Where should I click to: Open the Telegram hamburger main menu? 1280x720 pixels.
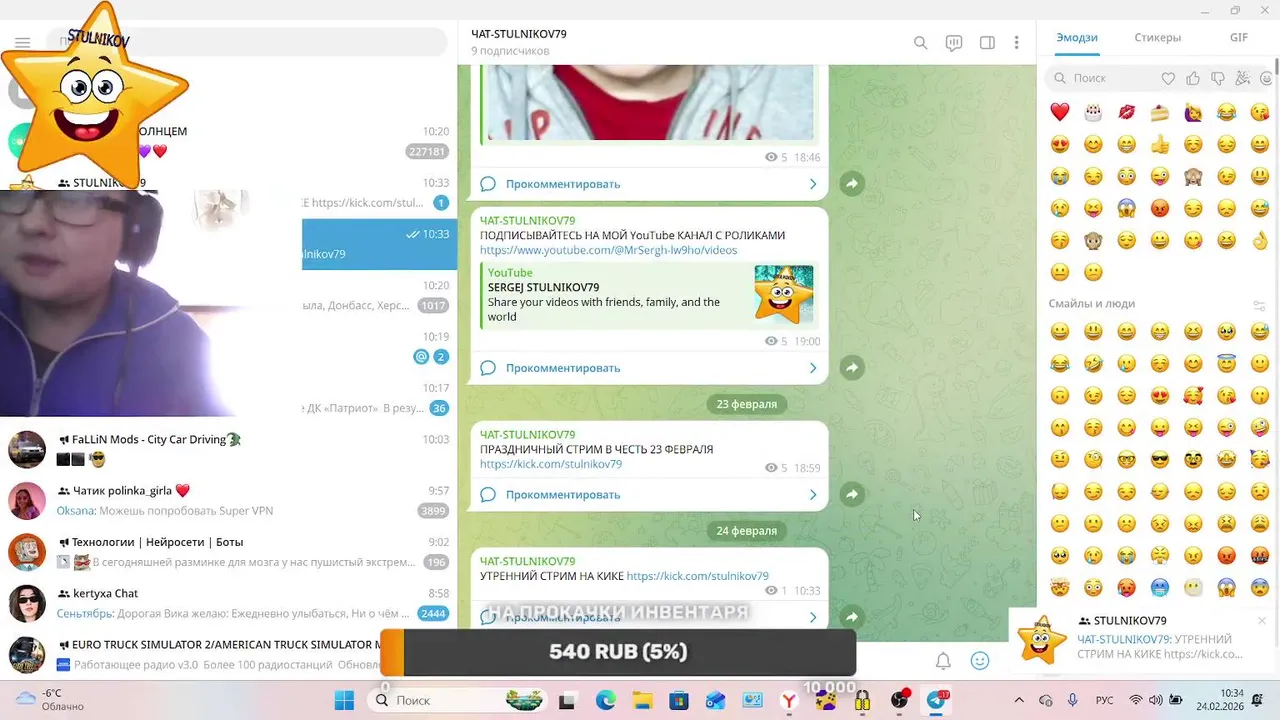click(22, 43)
